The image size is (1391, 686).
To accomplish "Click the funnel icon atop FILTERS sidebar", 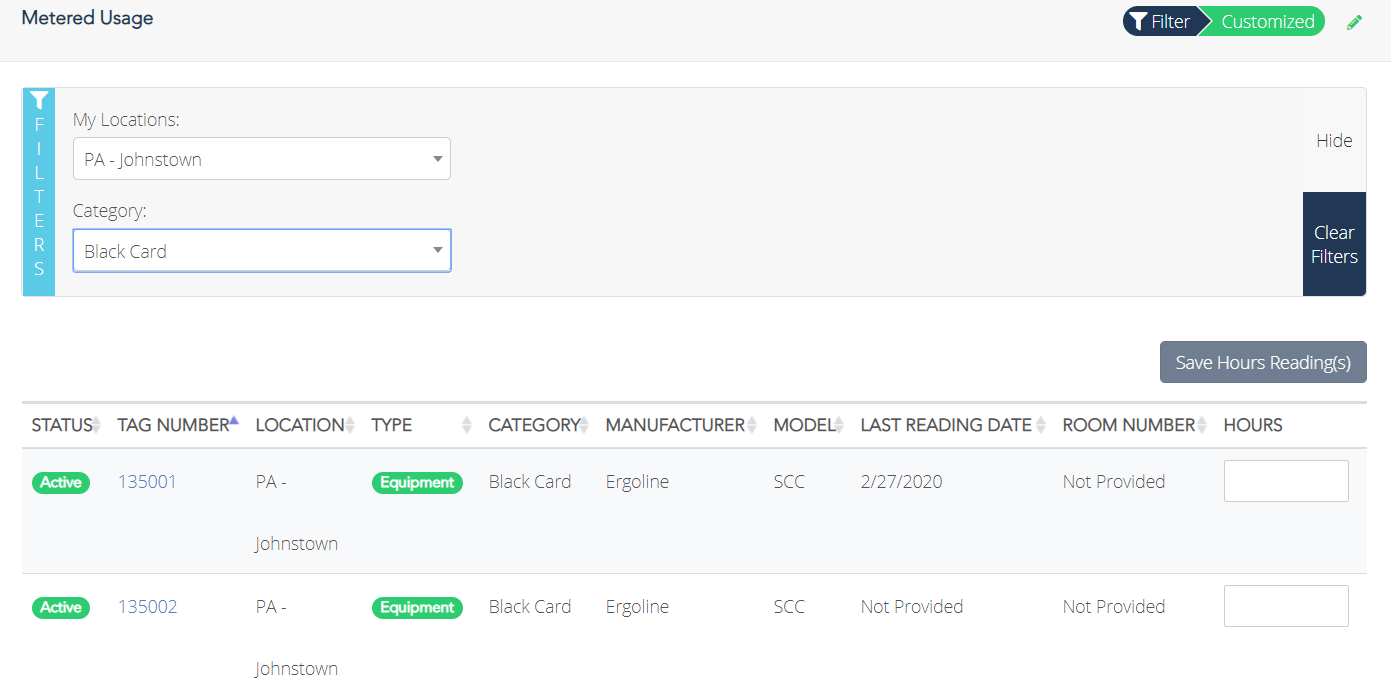I will (39, 100).
